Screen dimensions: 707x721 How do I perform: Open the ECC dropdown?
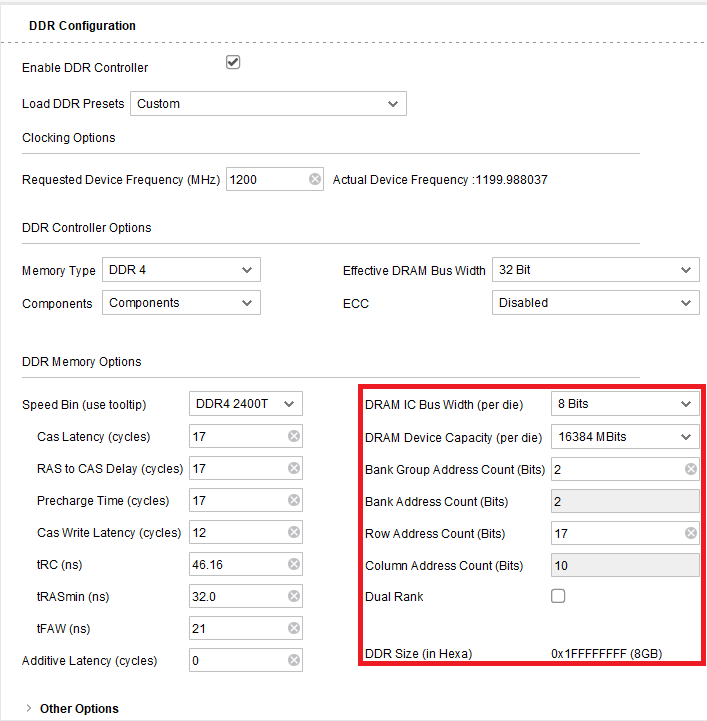pyautogui.click(x=595, y=303)
